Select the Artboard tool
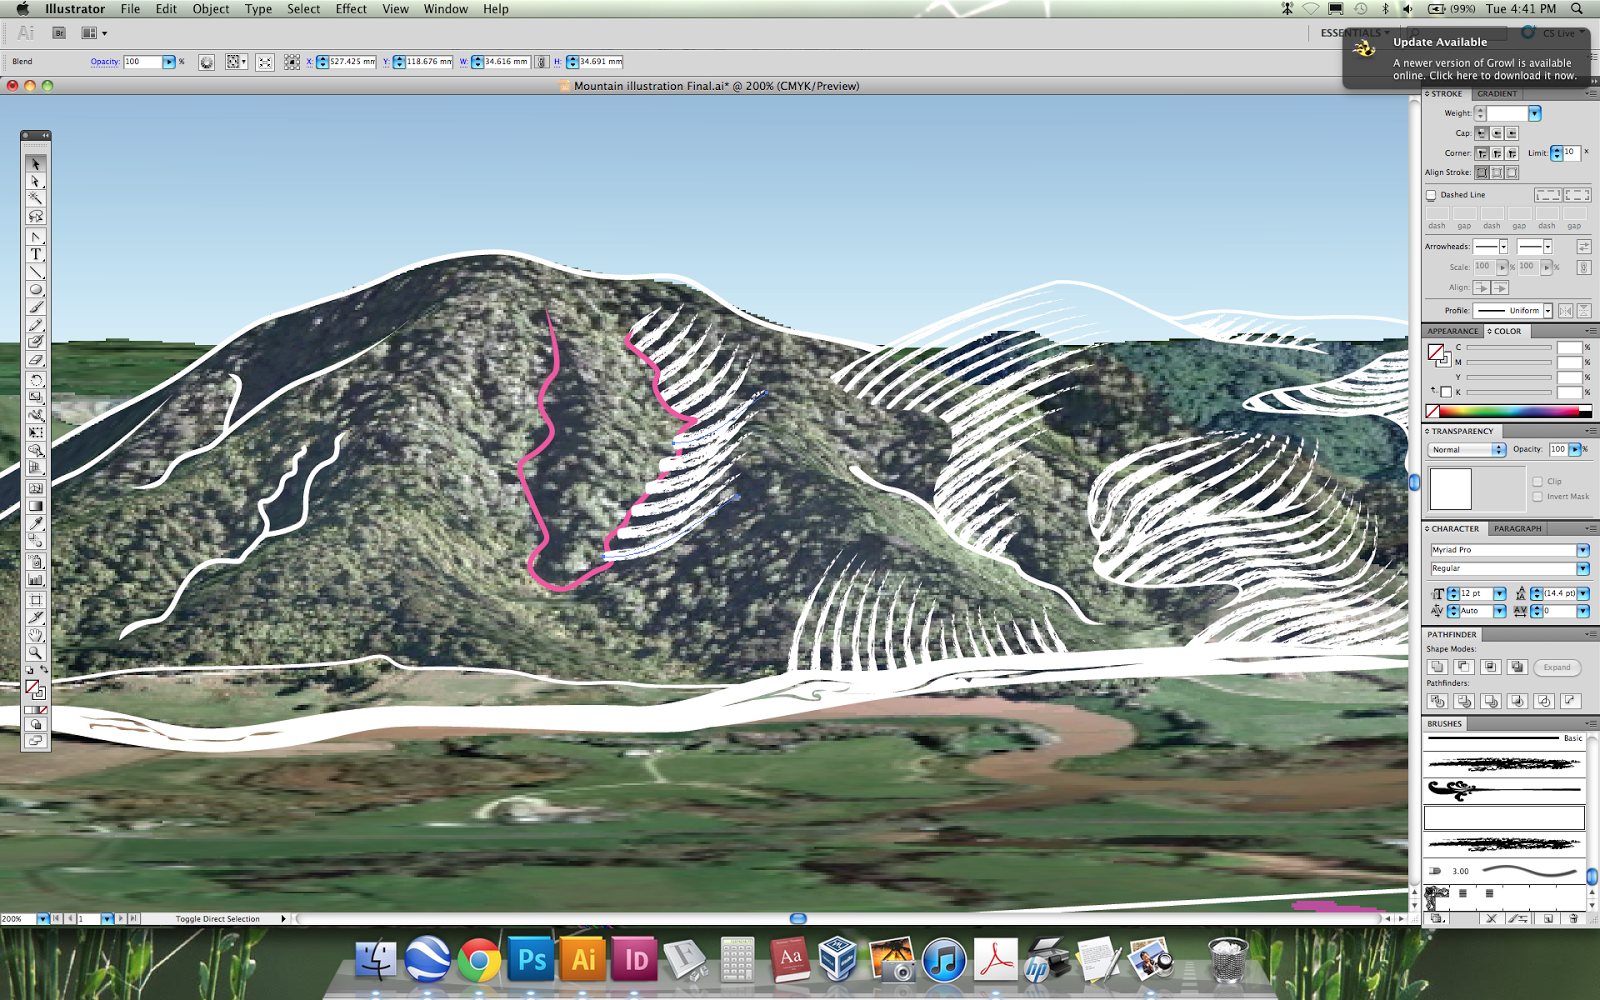 pos(36,600)
